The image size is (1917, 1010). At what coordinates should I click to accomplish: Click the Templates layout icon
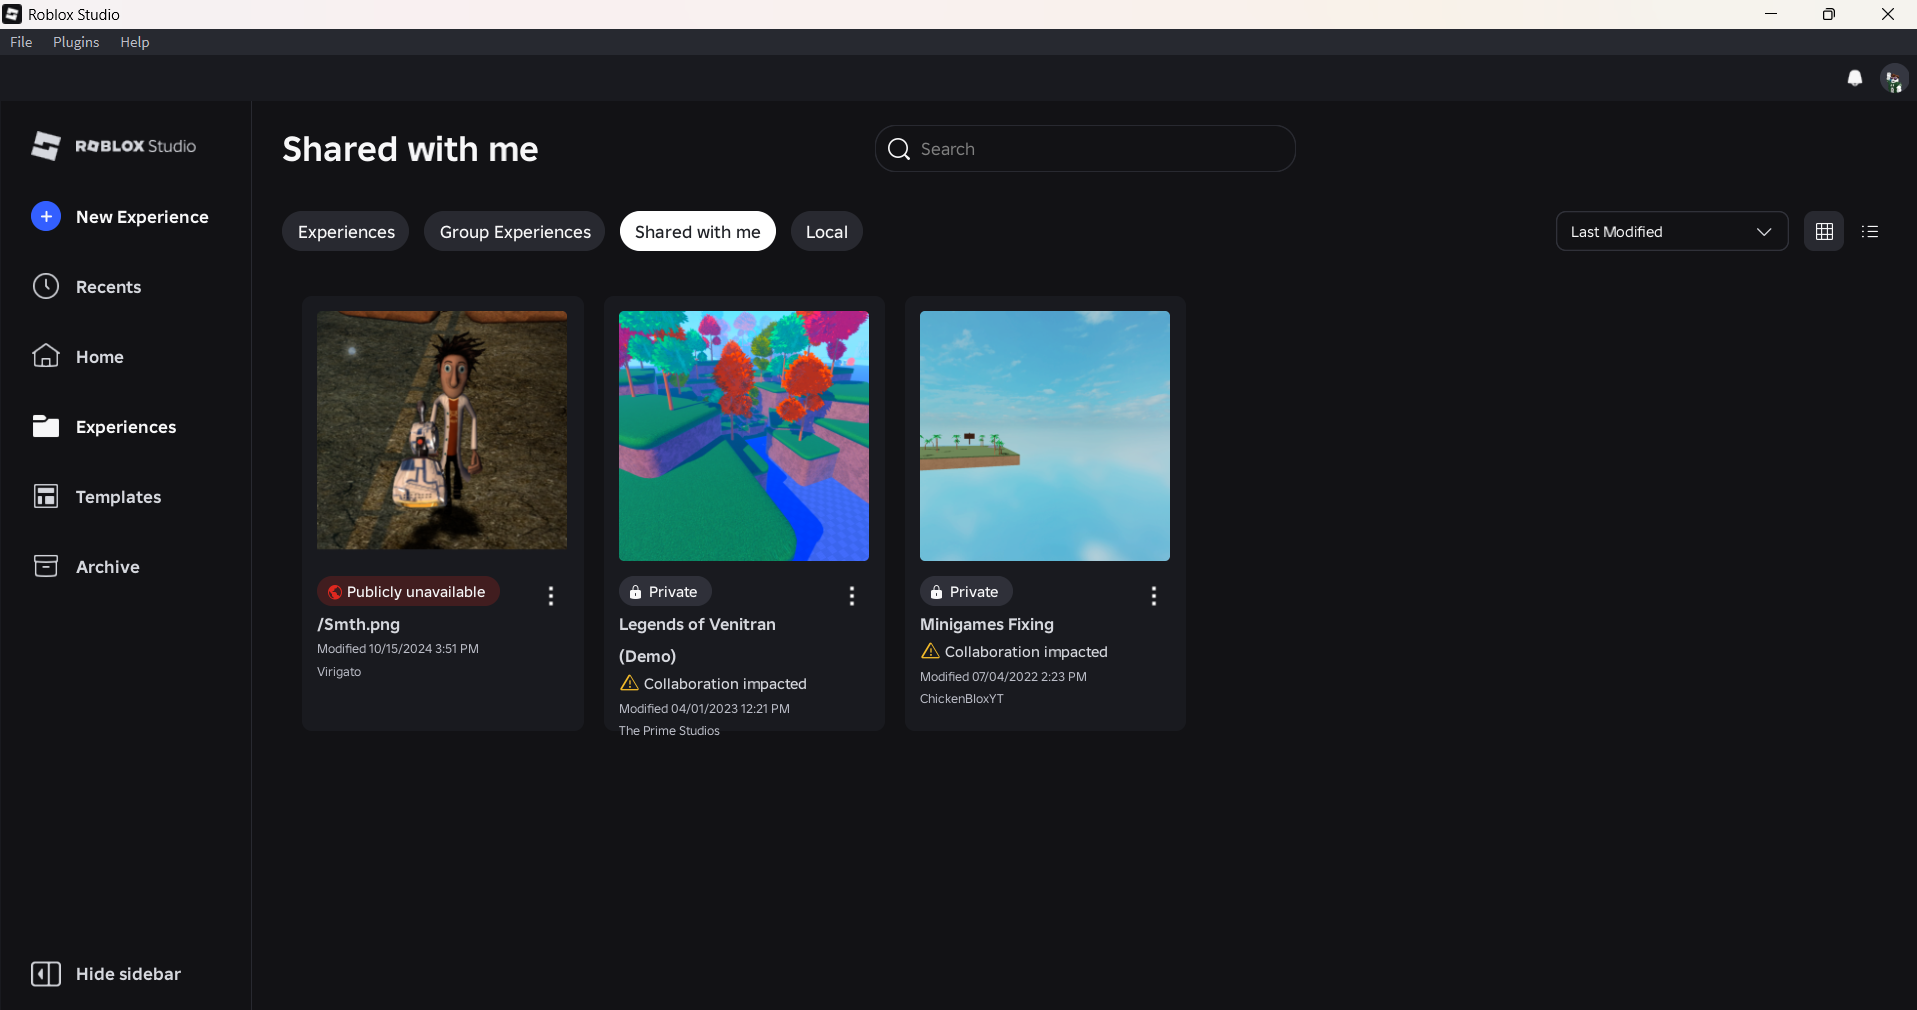coord(46,496)
